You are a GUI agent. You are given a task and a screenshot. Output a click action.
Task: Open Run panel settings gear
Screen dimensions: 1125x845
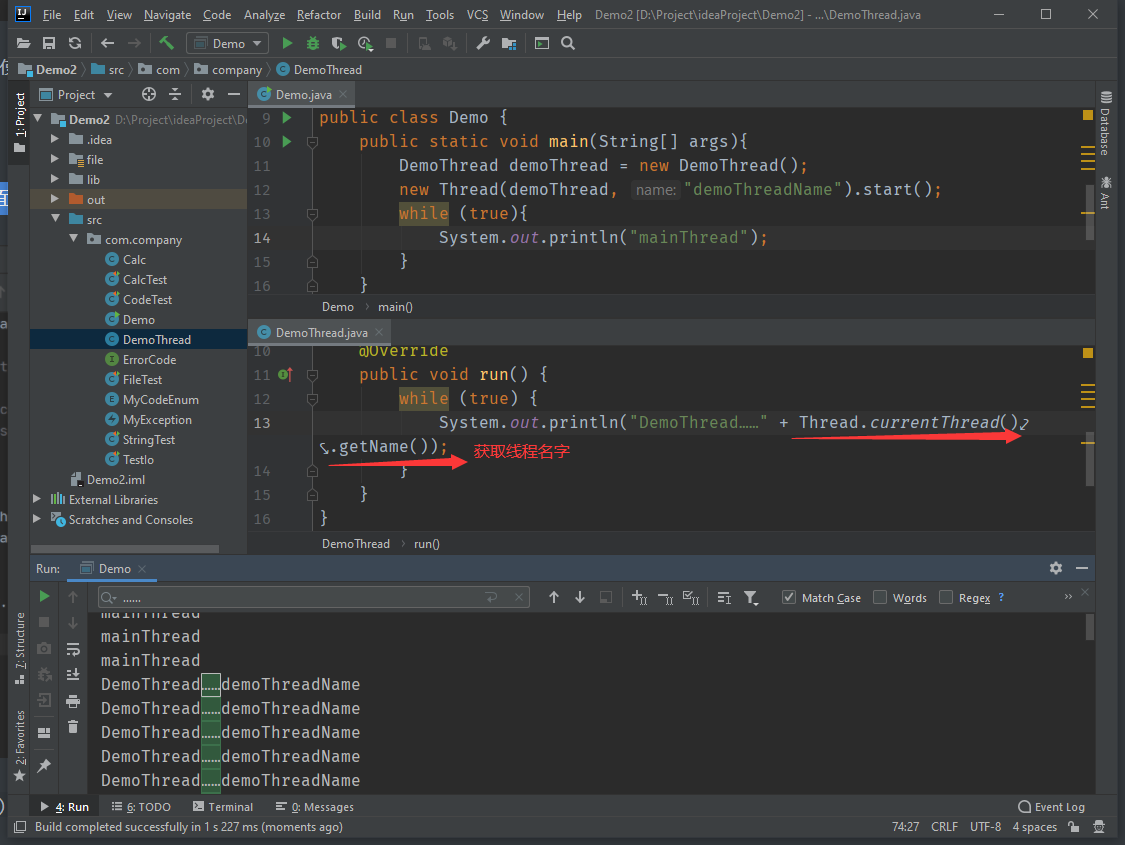(1056, 568)
